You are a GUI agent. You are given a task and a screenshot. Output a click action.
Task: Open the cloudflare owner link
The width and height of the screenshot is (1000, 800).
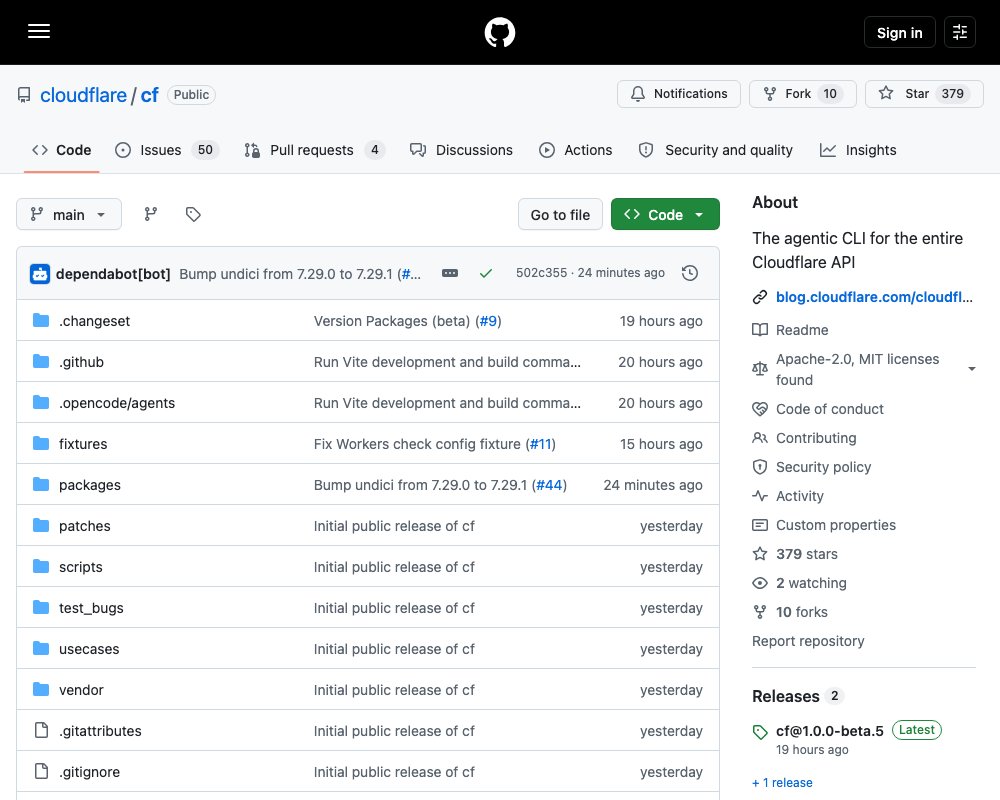[x=84, y=95]
